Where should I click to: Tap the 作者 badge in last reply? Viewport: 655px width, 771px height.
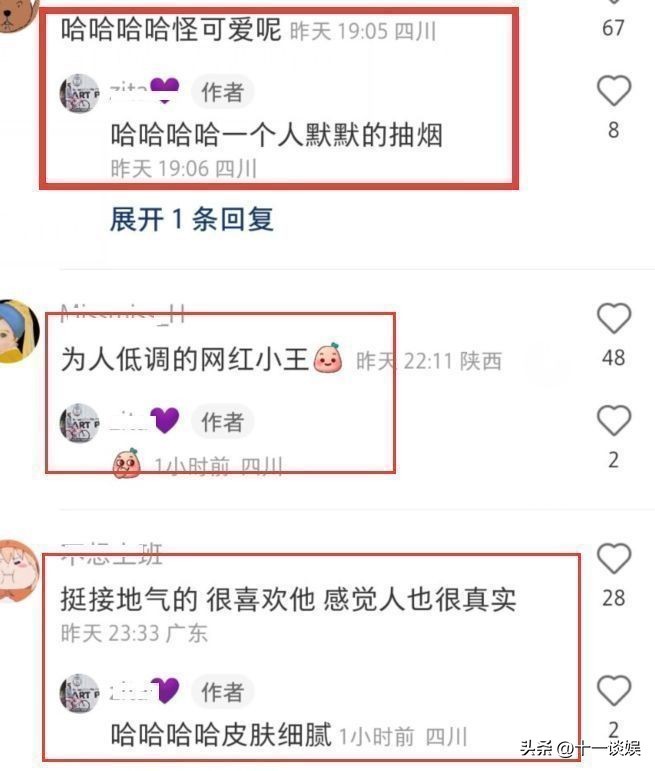223,692
